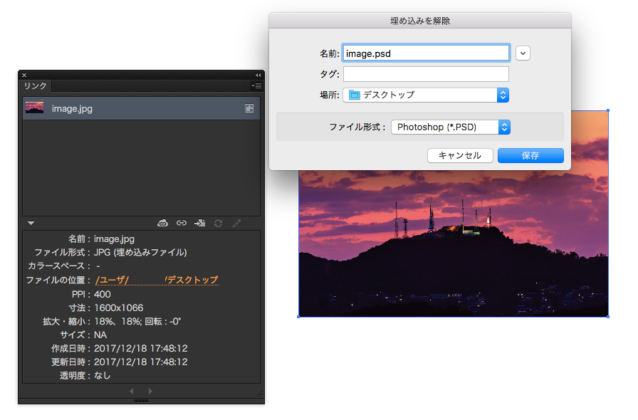Click the 更新日時 value 2017/12/18 17:48:12
The width and height of the screenshot is (638, 420).
pyautogui.click(x=141, y=362)
